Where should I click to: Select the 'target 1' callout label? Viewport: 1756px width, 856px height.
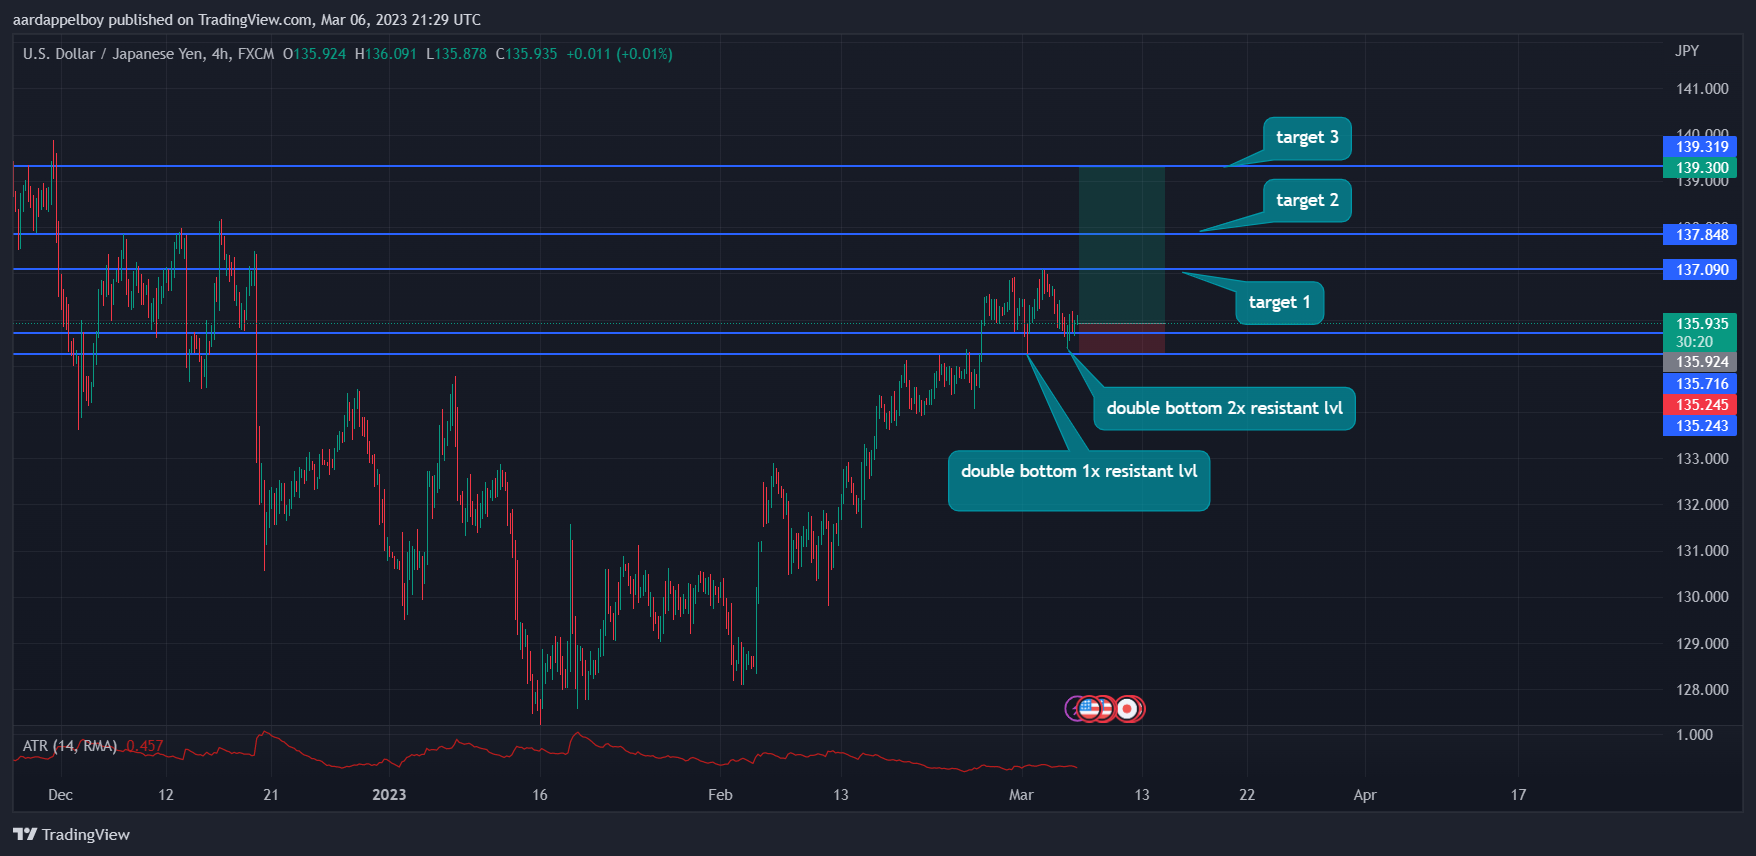[x=1279, y=303]
